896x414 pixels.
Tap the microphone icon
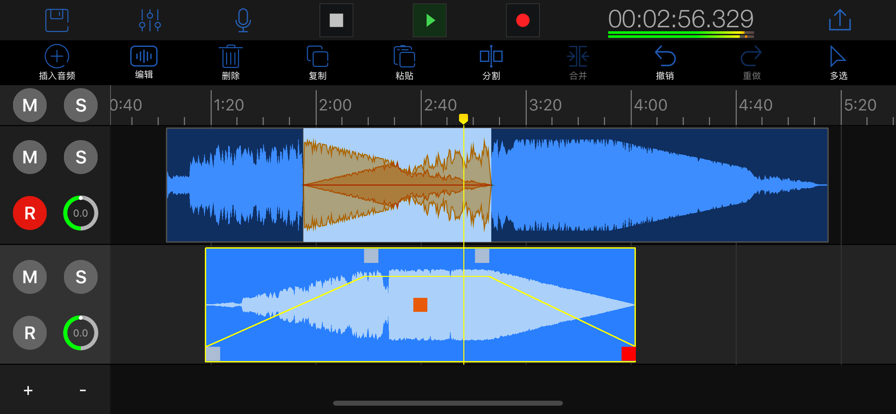coord(243,20)
